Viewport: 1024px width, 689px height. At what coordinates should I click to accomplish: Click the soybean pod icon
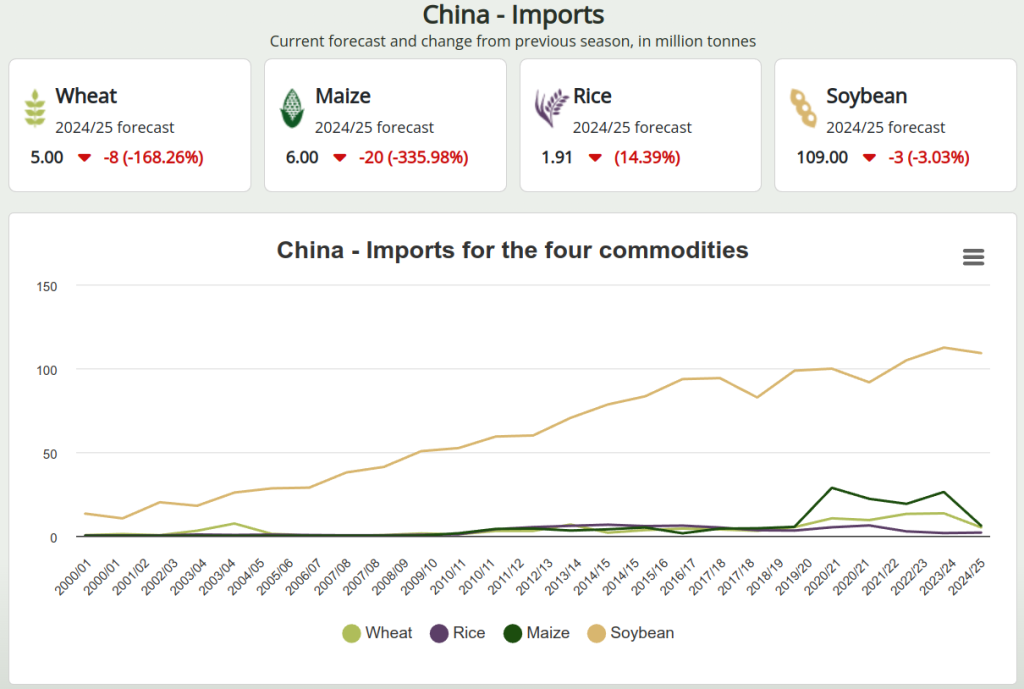803,108
